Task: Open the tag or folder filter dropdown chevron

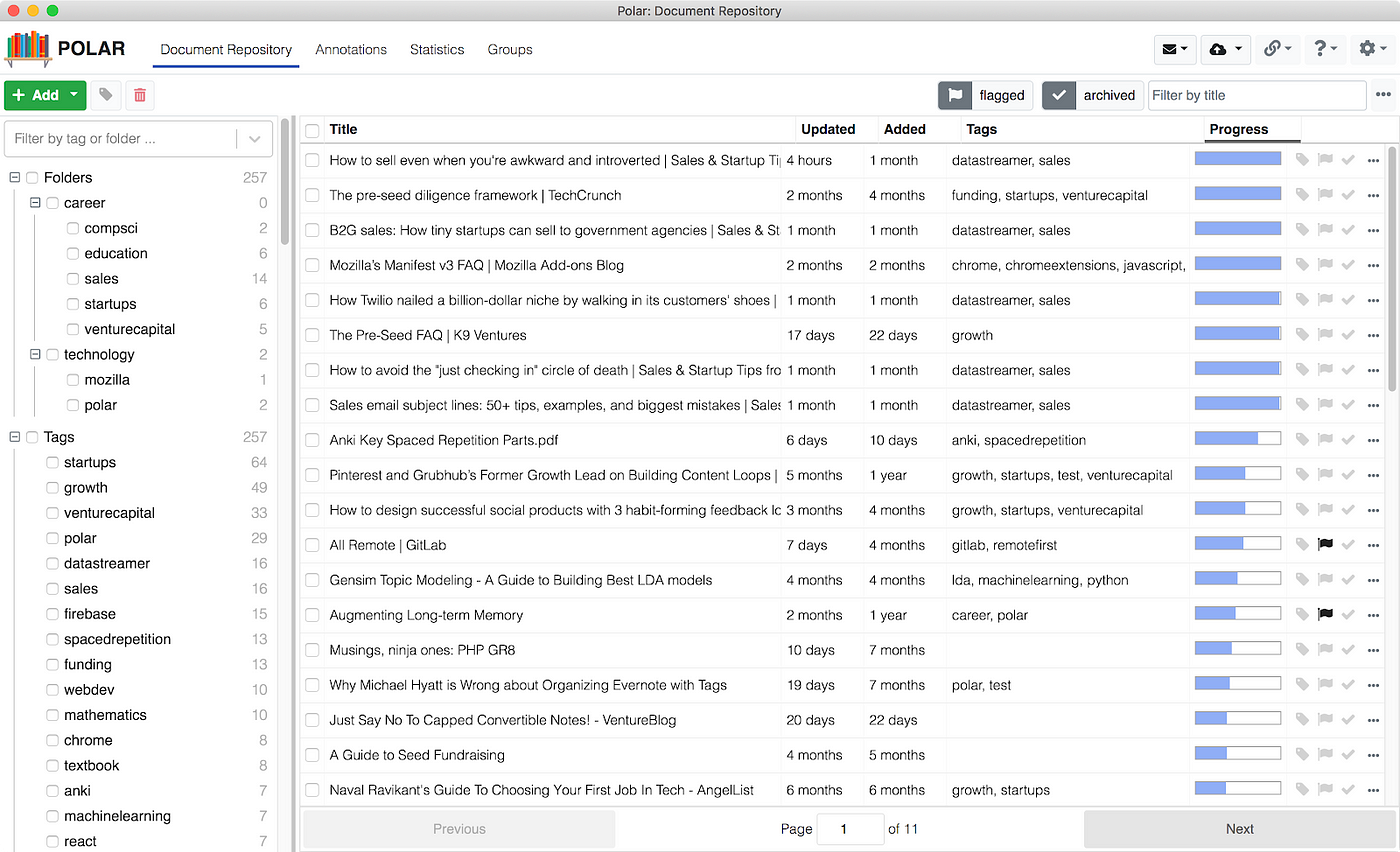Action: coord(254,139)
